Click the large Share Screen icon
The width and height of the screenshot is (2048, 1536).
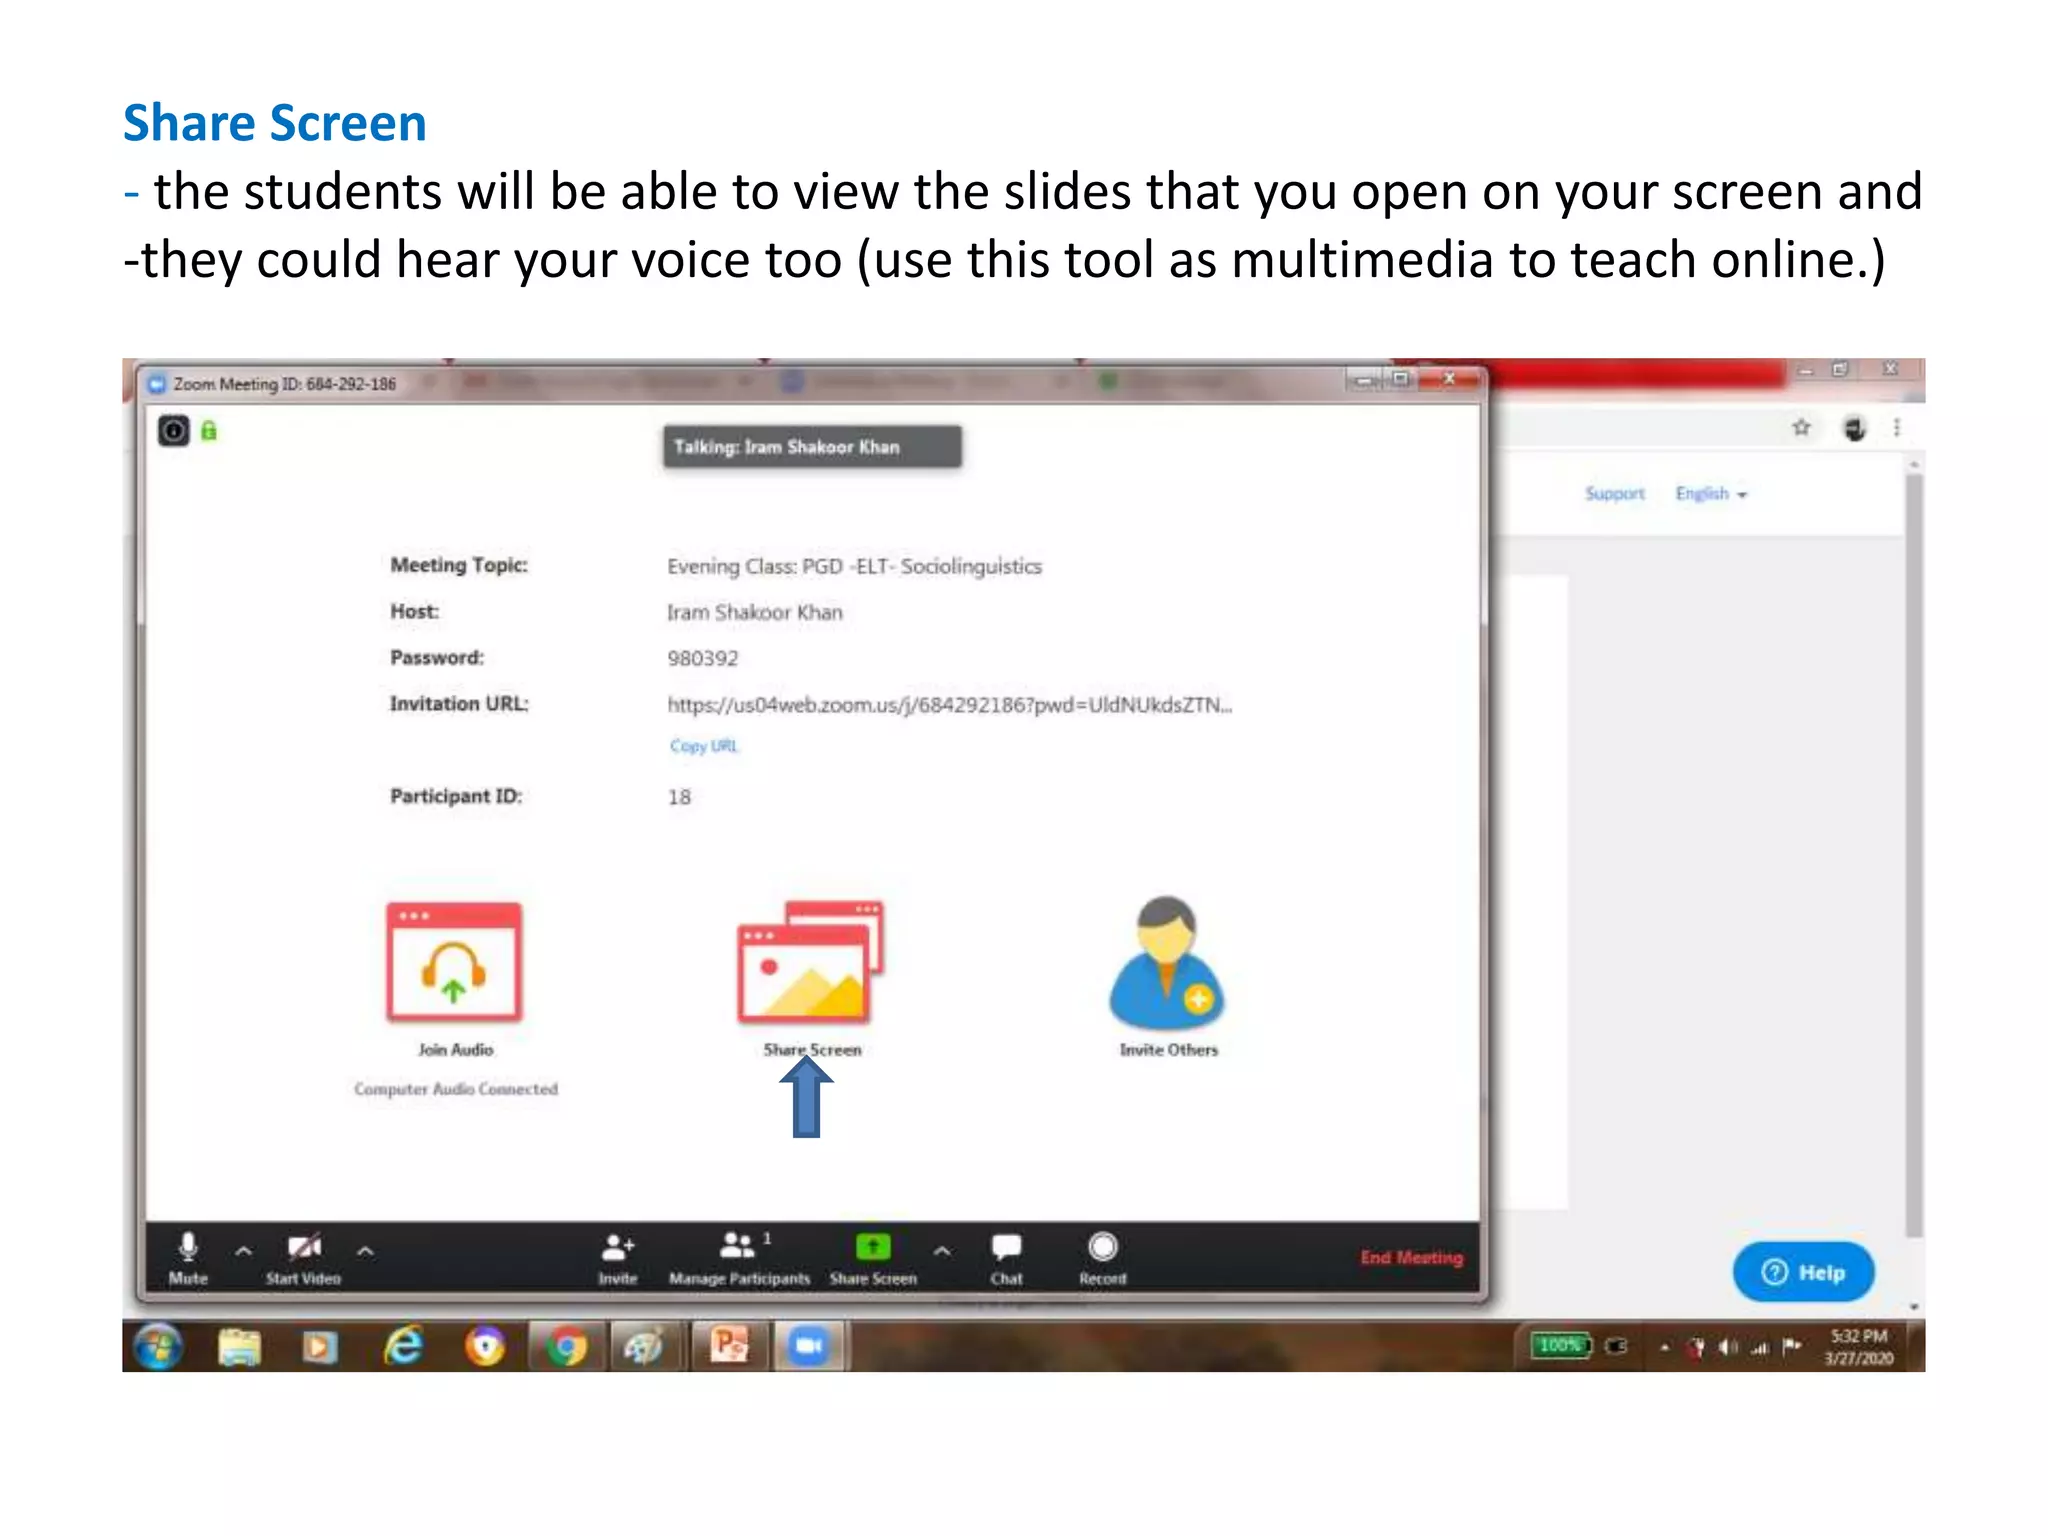click(x=811, y=962)
